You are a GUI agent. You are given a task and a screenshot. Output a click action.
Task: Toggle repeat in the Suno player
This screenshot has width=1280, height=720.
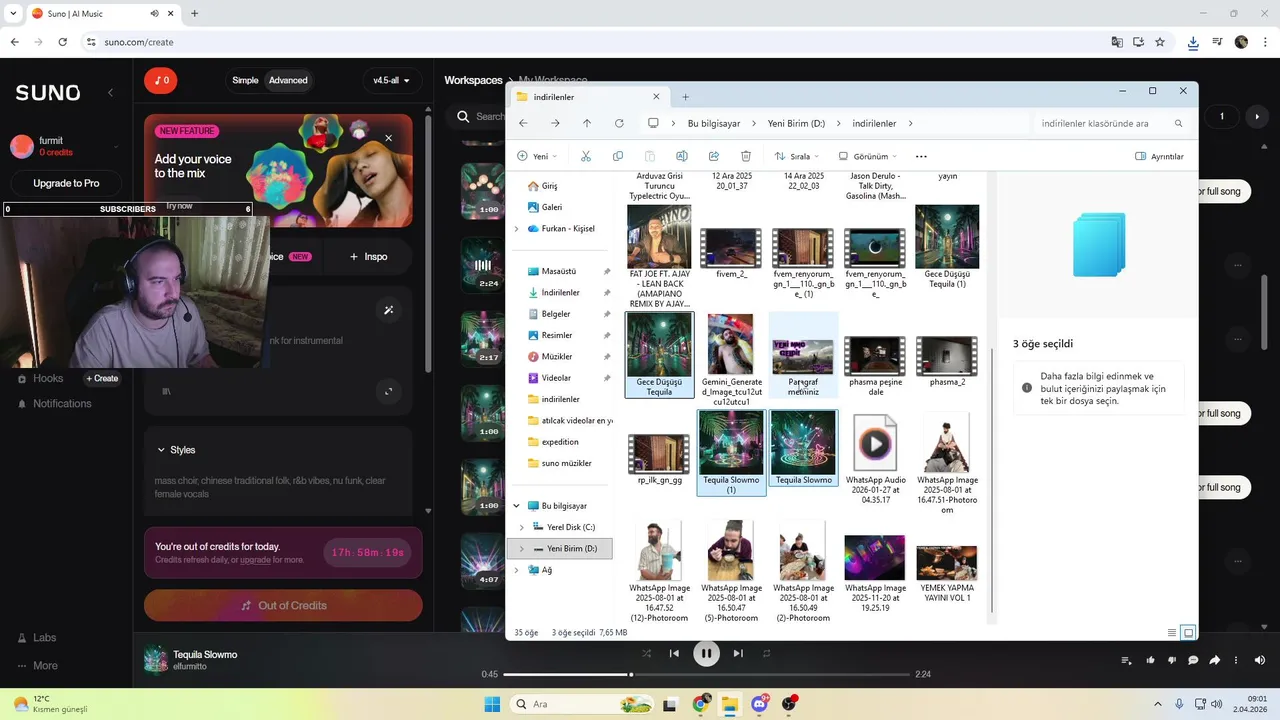pos(767,653)
